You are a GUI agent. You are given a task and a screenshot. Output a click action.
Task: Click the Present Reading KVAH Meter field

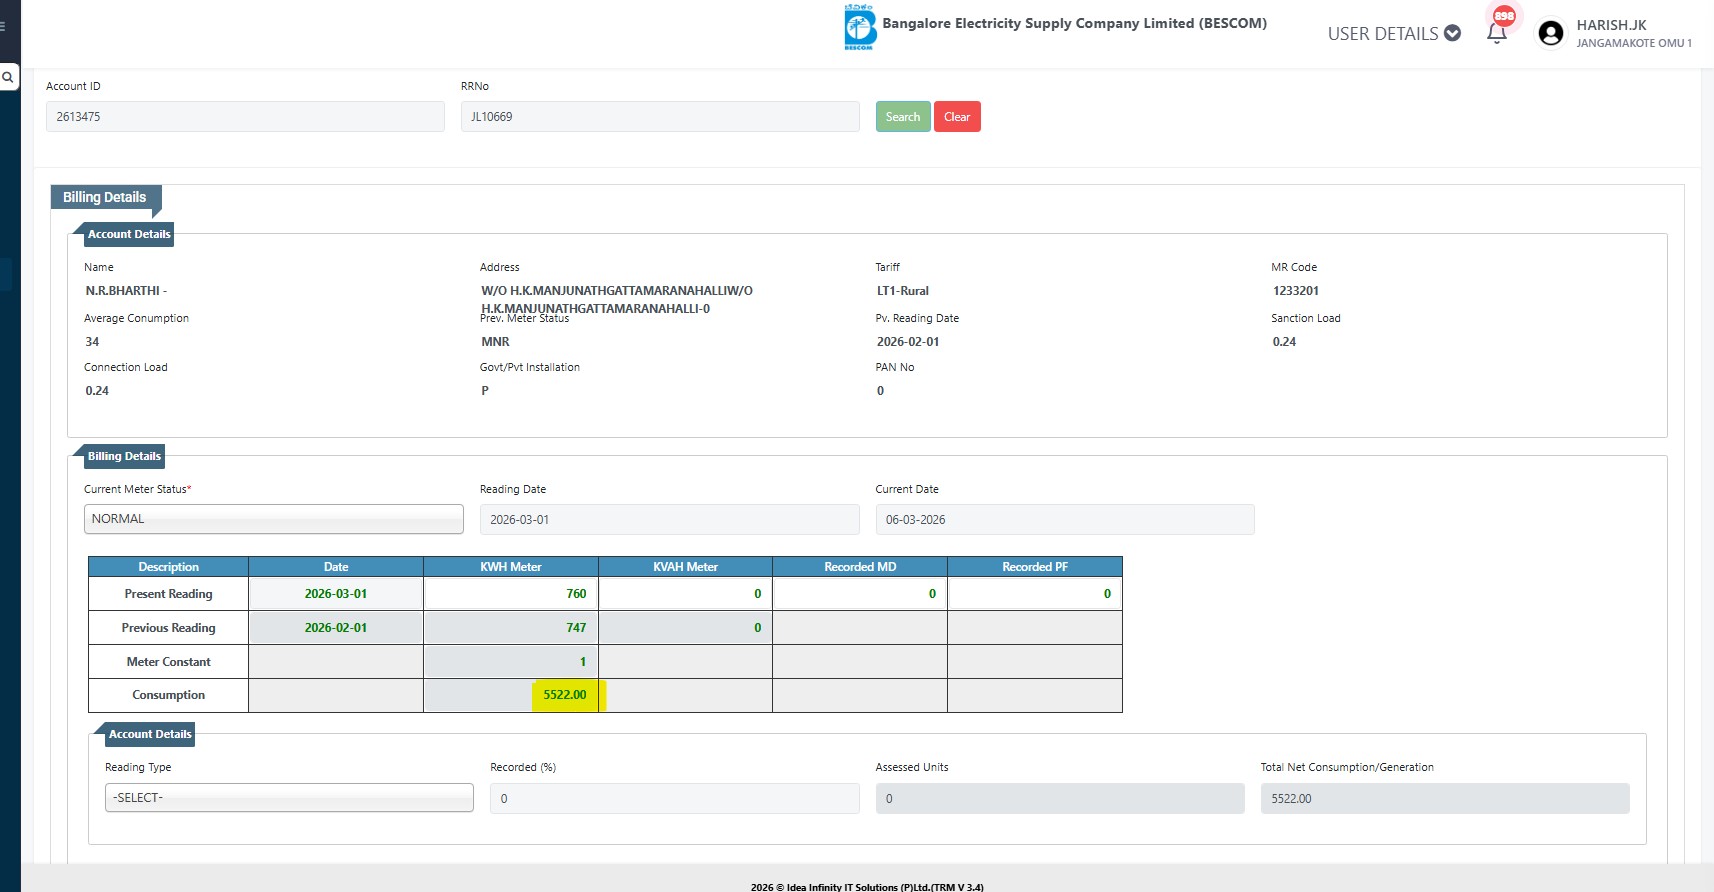point(685,594)
